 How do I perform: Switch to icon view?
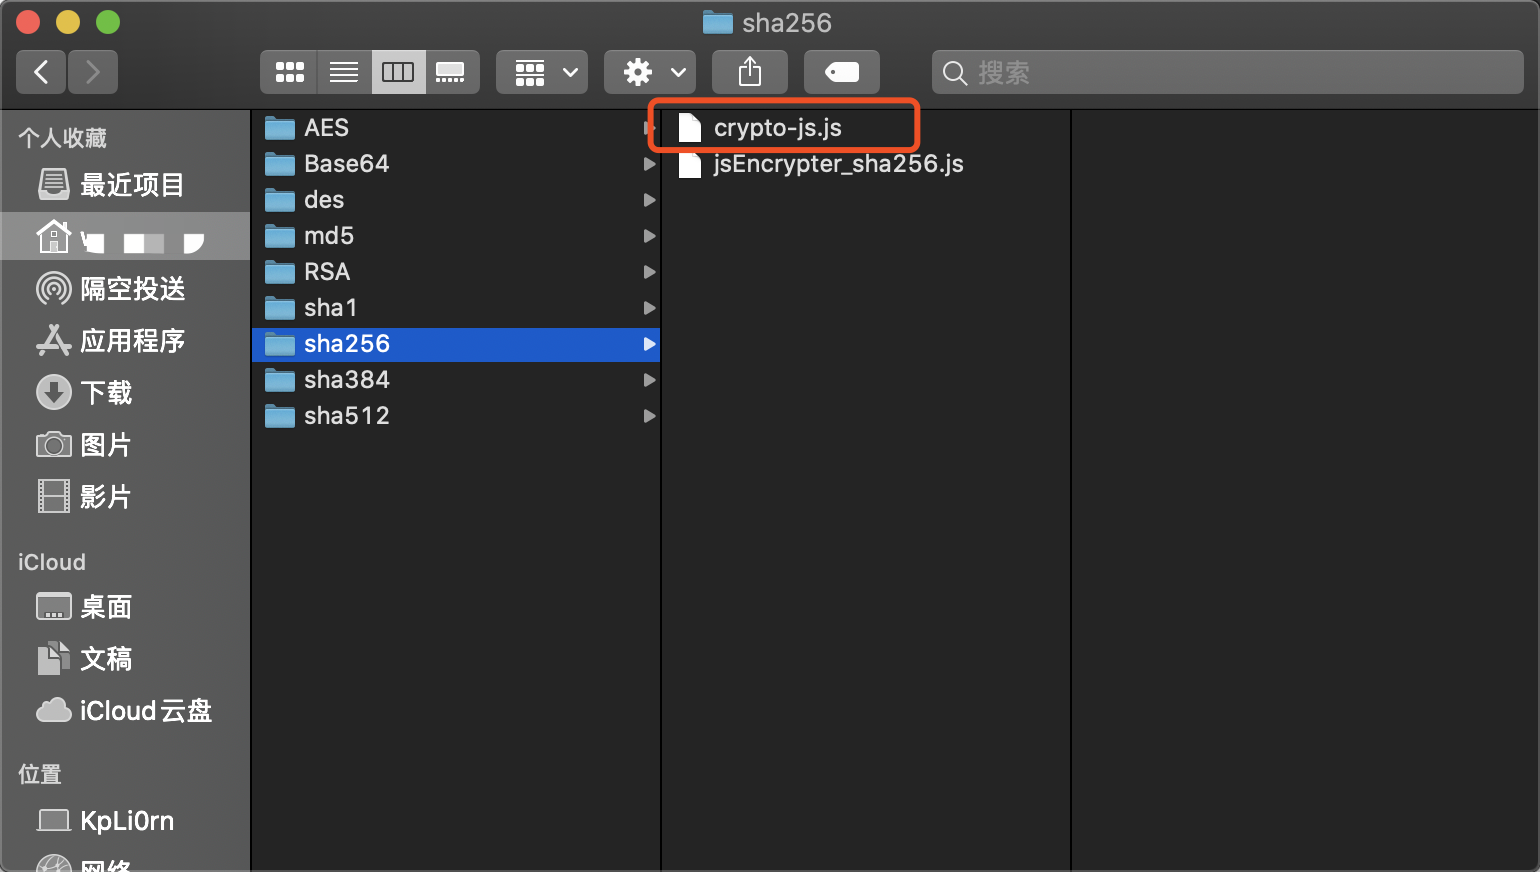click(x=289, y=72)
